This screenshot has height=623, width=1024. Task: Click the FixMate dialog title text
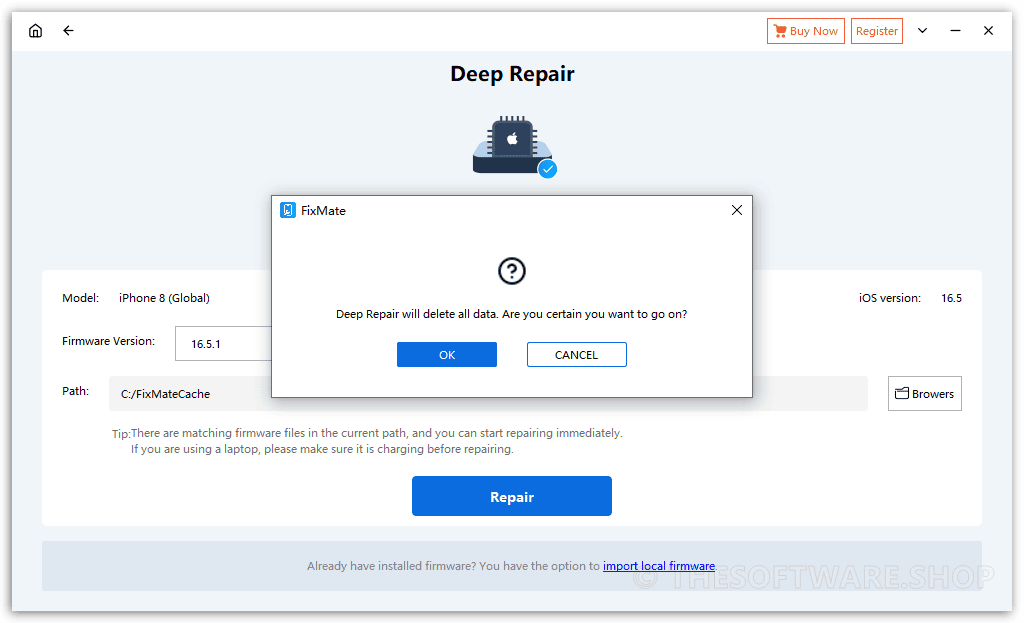tap(323, 211)
